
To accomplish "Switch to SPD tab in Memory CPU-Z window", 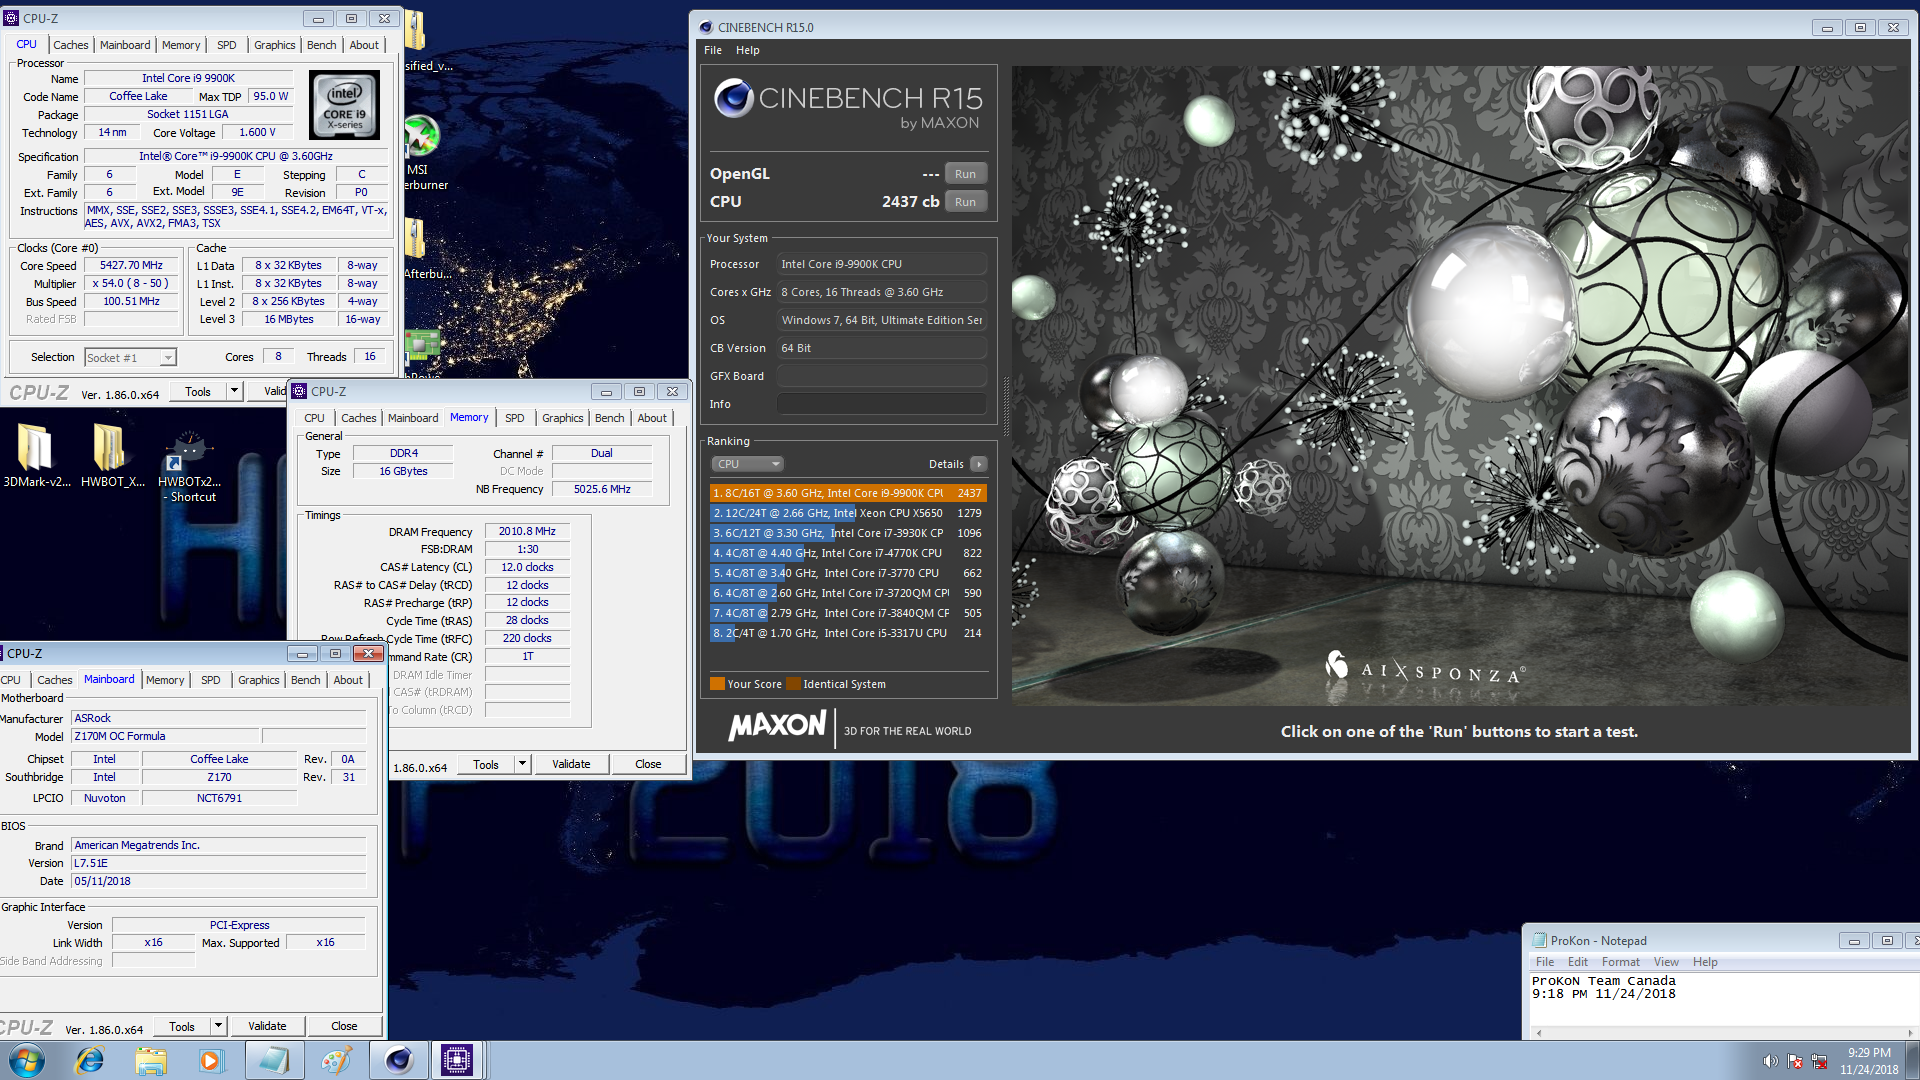I will pos(515,418).
